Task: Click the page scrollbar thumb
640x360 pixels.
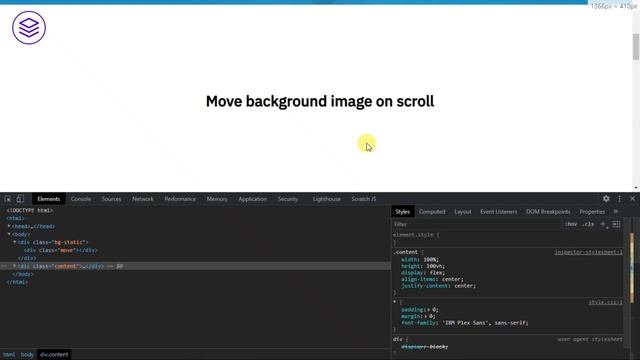Action: (x=636, y=47)
